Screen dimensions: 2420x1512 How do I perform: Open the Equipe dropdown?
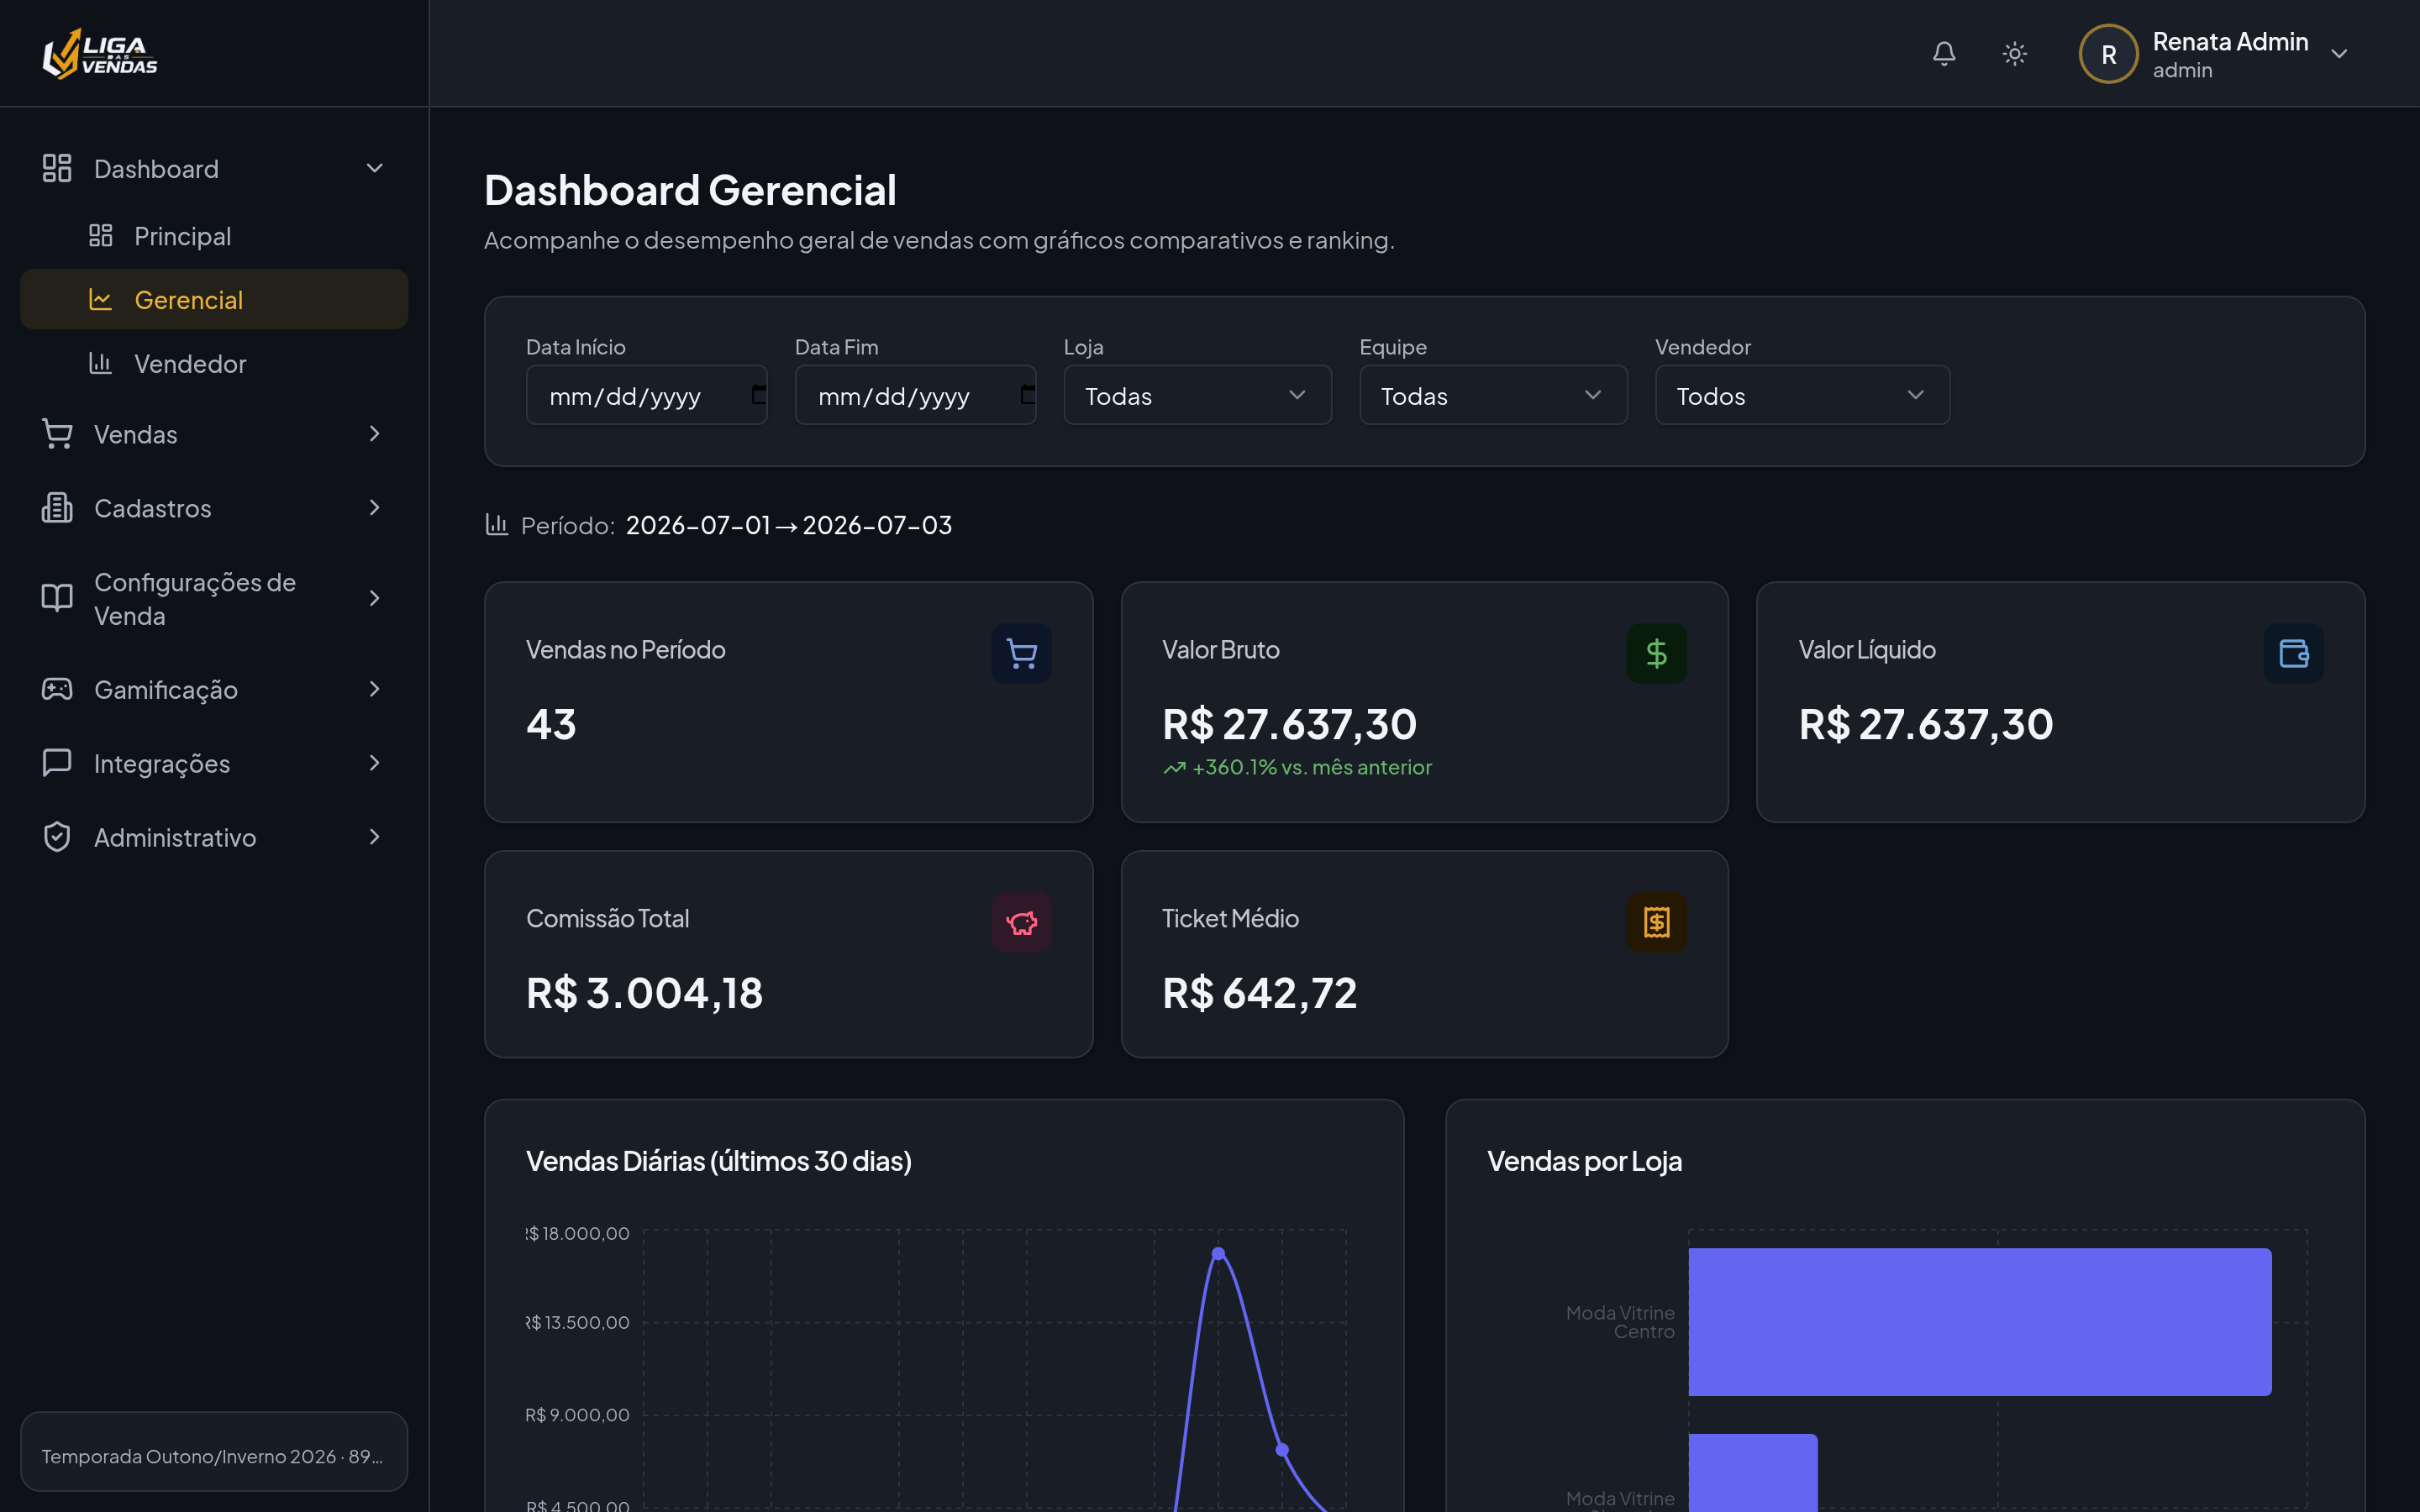[x=1494, y=395]
